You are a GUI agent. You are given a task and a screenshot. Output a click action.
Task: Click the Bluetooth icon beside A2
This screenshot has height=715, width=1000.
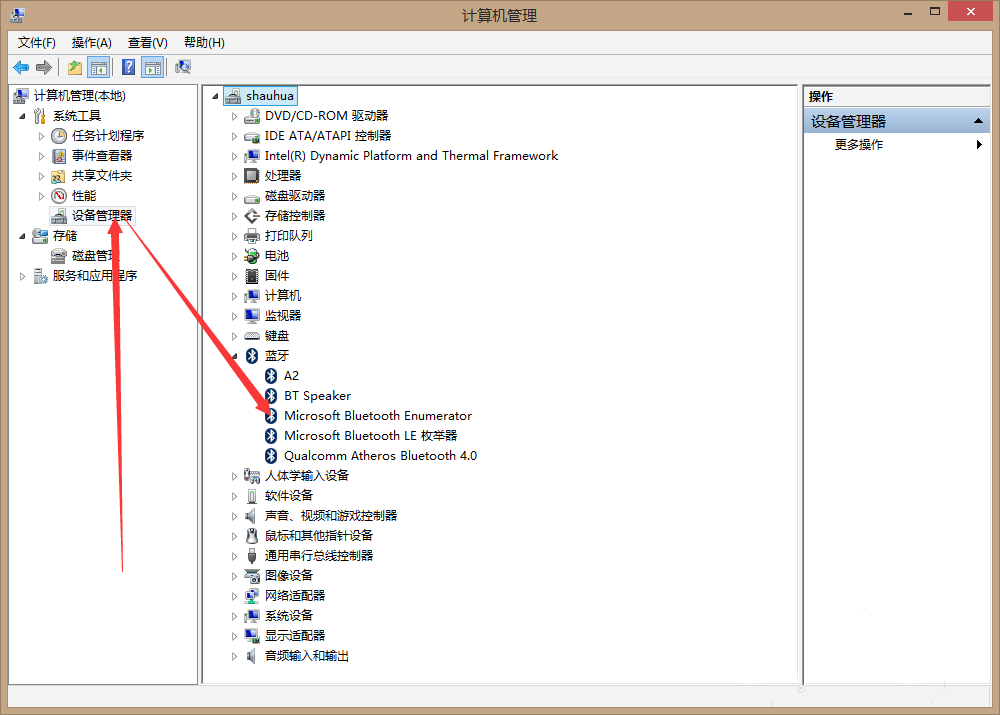tap(271, 376)
